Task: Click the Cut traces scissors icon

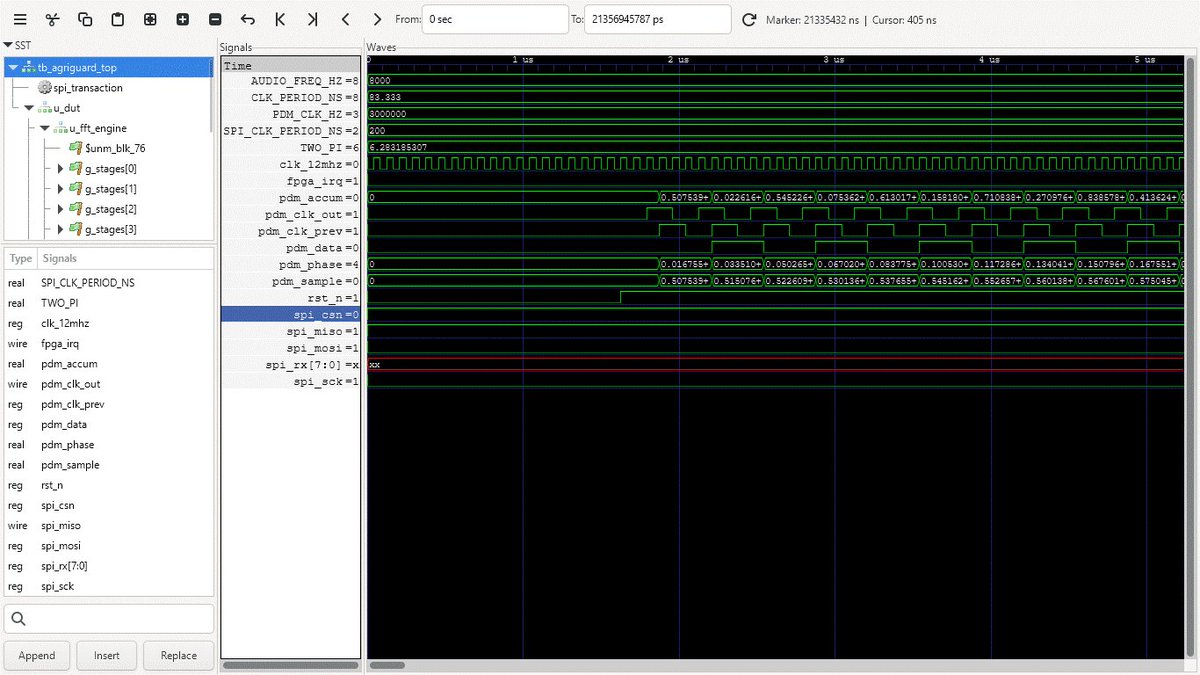Action: coord(53,19)
